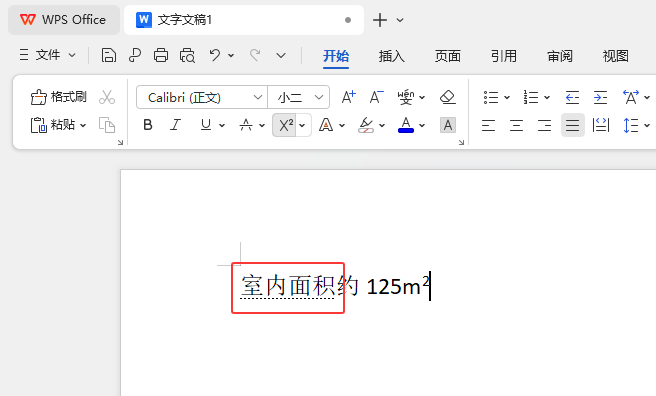Switch to the 视图 (View) tab
The height and width of the screenshot is (396, 656).
[616, 56]
